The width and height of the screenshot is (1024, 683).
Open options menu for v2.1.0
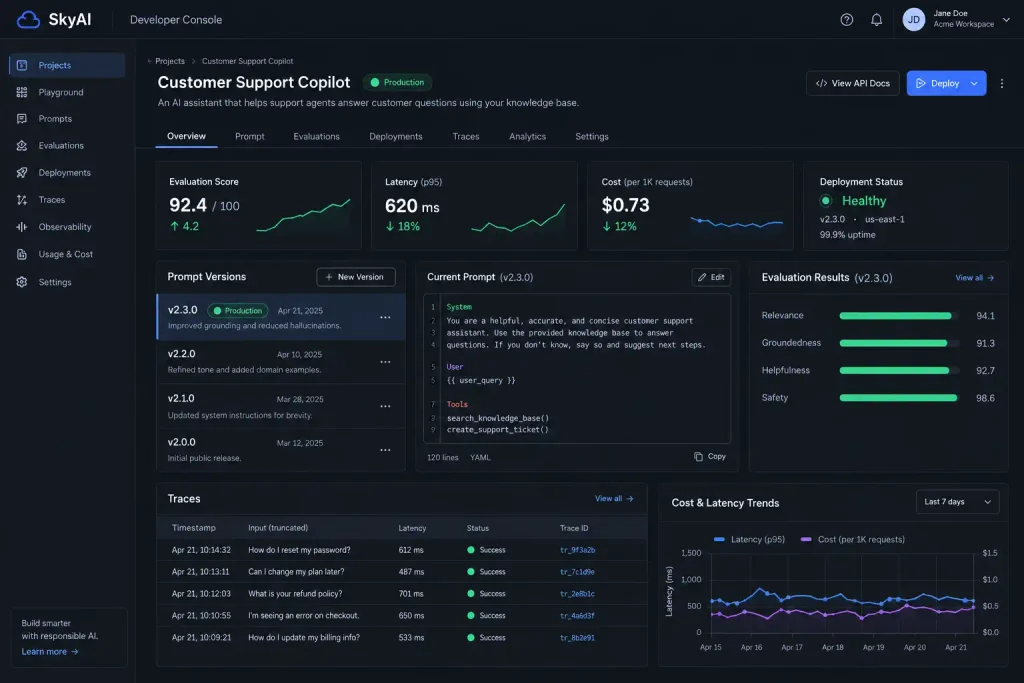385,406
